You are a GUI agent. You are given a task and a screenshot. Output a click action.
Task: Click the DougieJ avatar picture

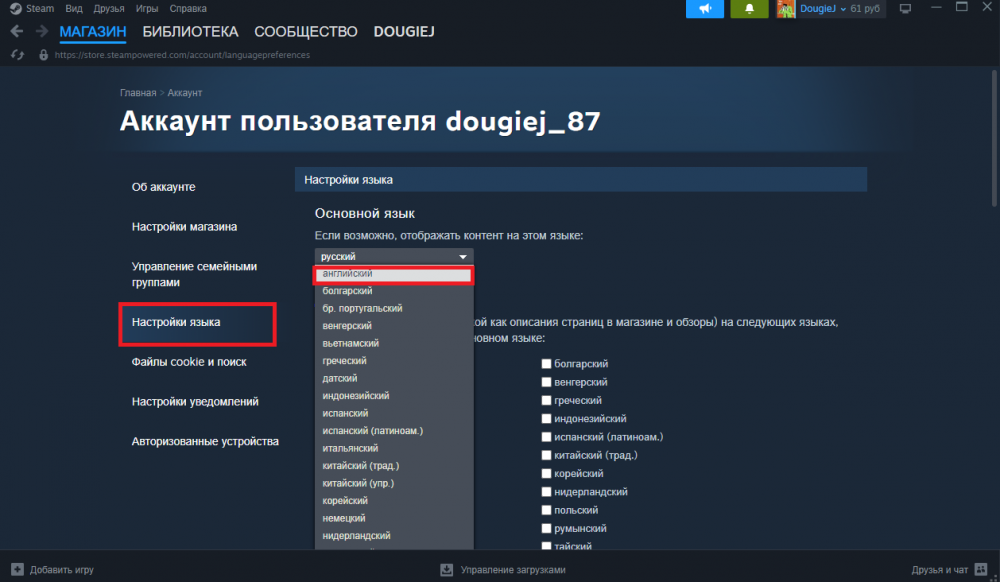[786, 9]
